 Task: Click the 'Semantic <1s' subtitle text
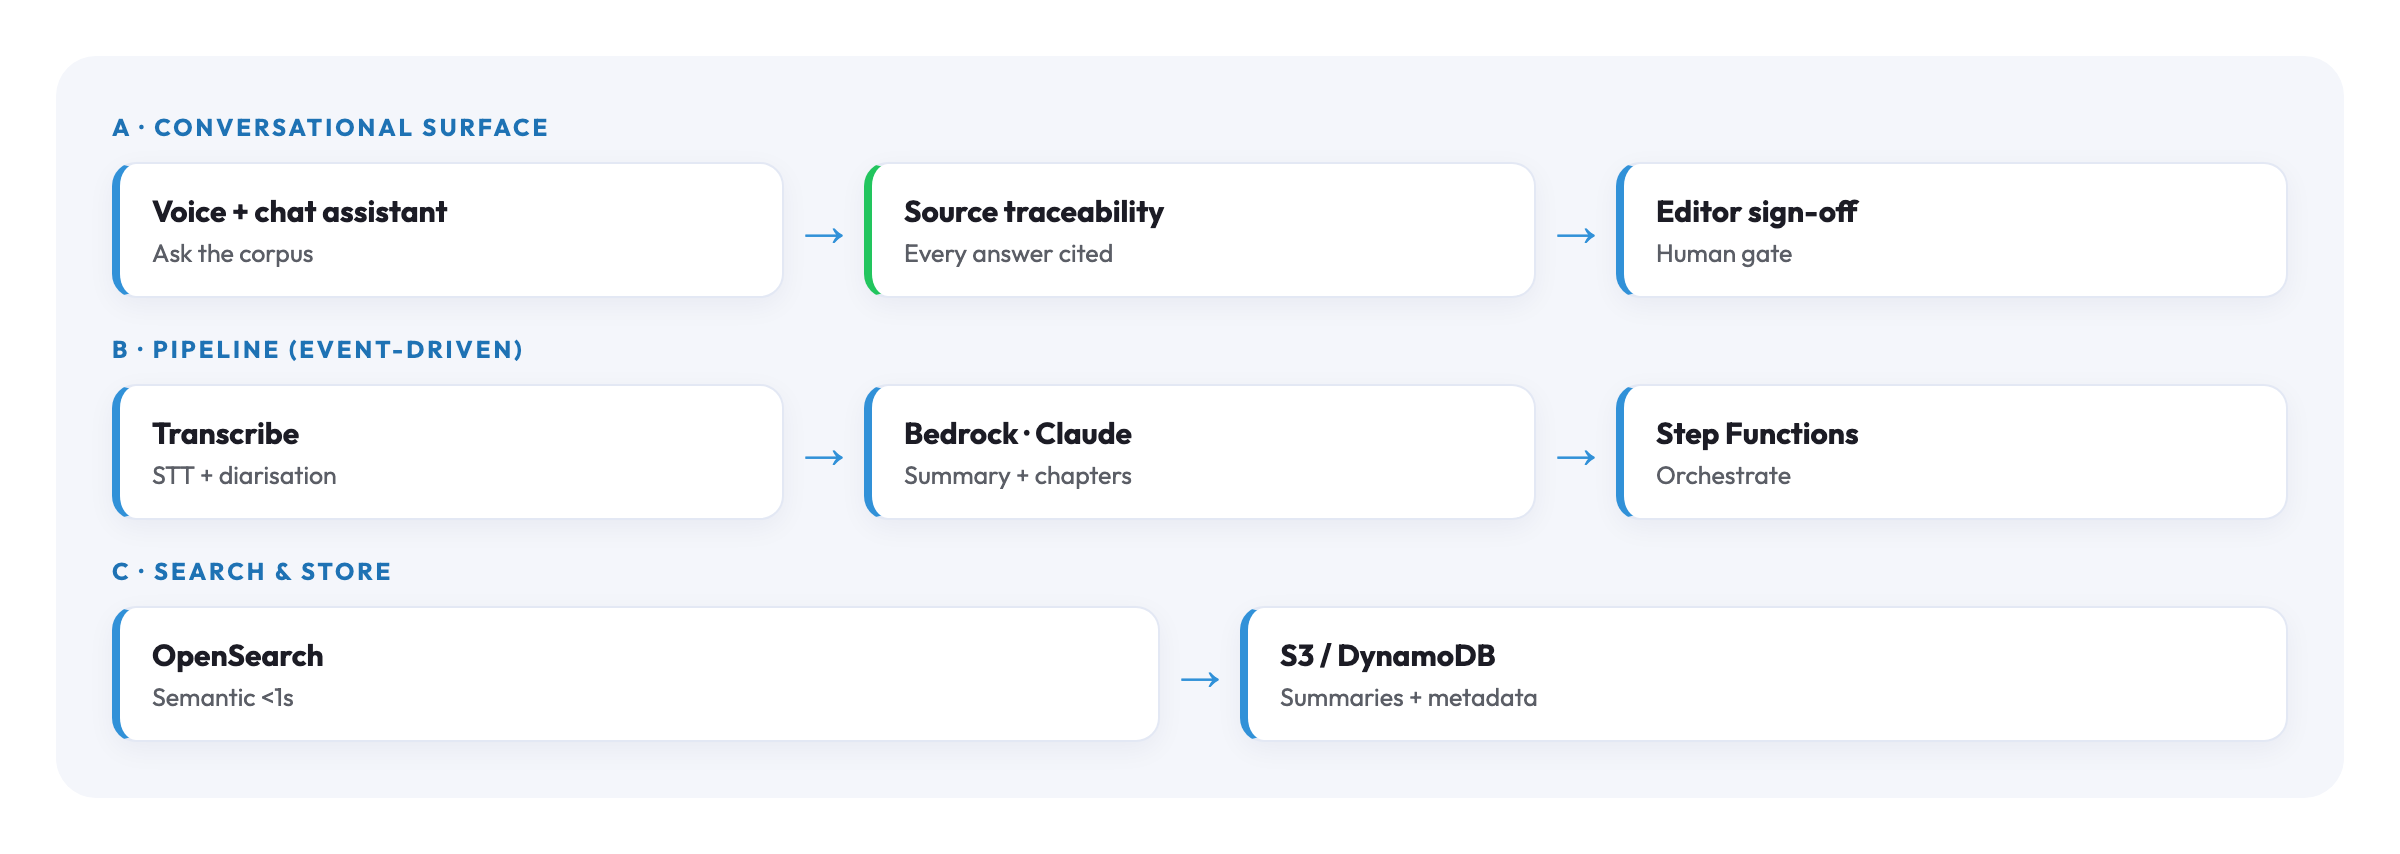coord(223,698)
